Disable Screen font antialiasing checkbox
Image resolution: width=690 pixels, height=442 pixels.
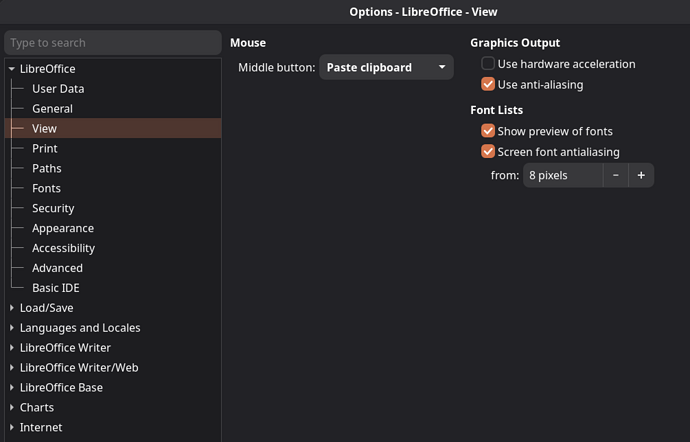(x=488, y=152)
